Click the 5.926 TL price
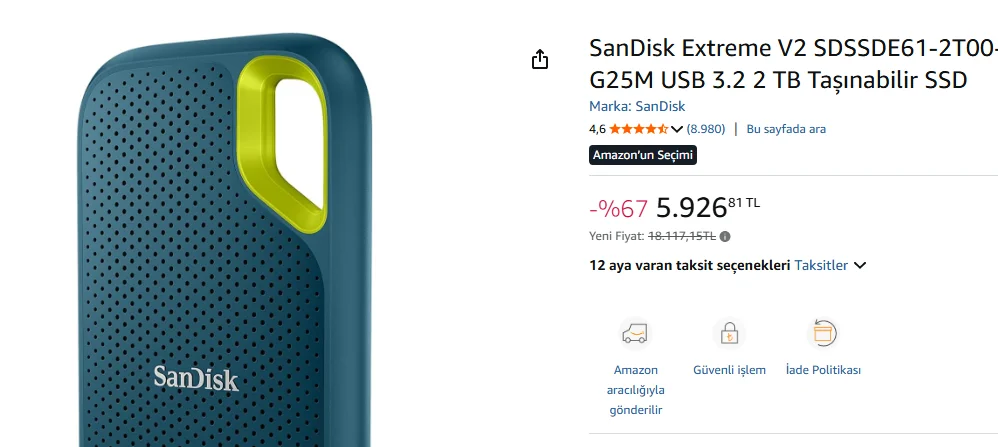The width and height of the screenshot is (998, 447). pyautogui.click(x=708, y=208)
